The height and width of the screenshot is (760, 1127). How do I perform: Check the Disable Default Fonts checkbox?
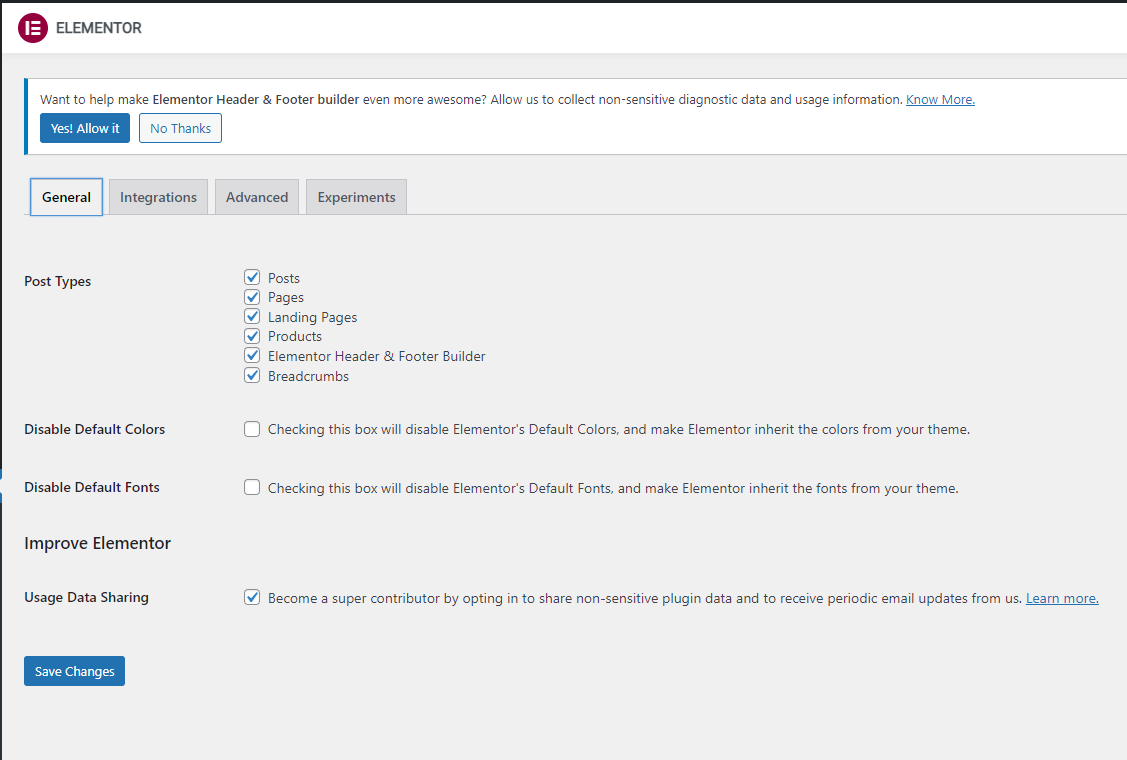click(x=252, y=488)
